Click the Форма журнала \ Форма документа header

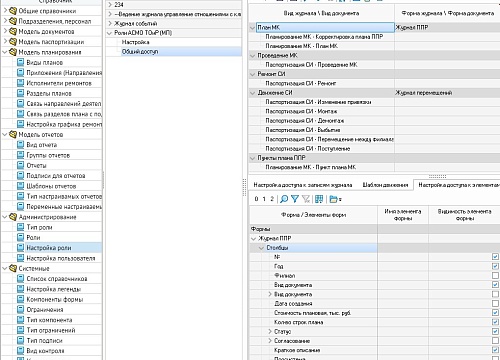click(447, 13)
